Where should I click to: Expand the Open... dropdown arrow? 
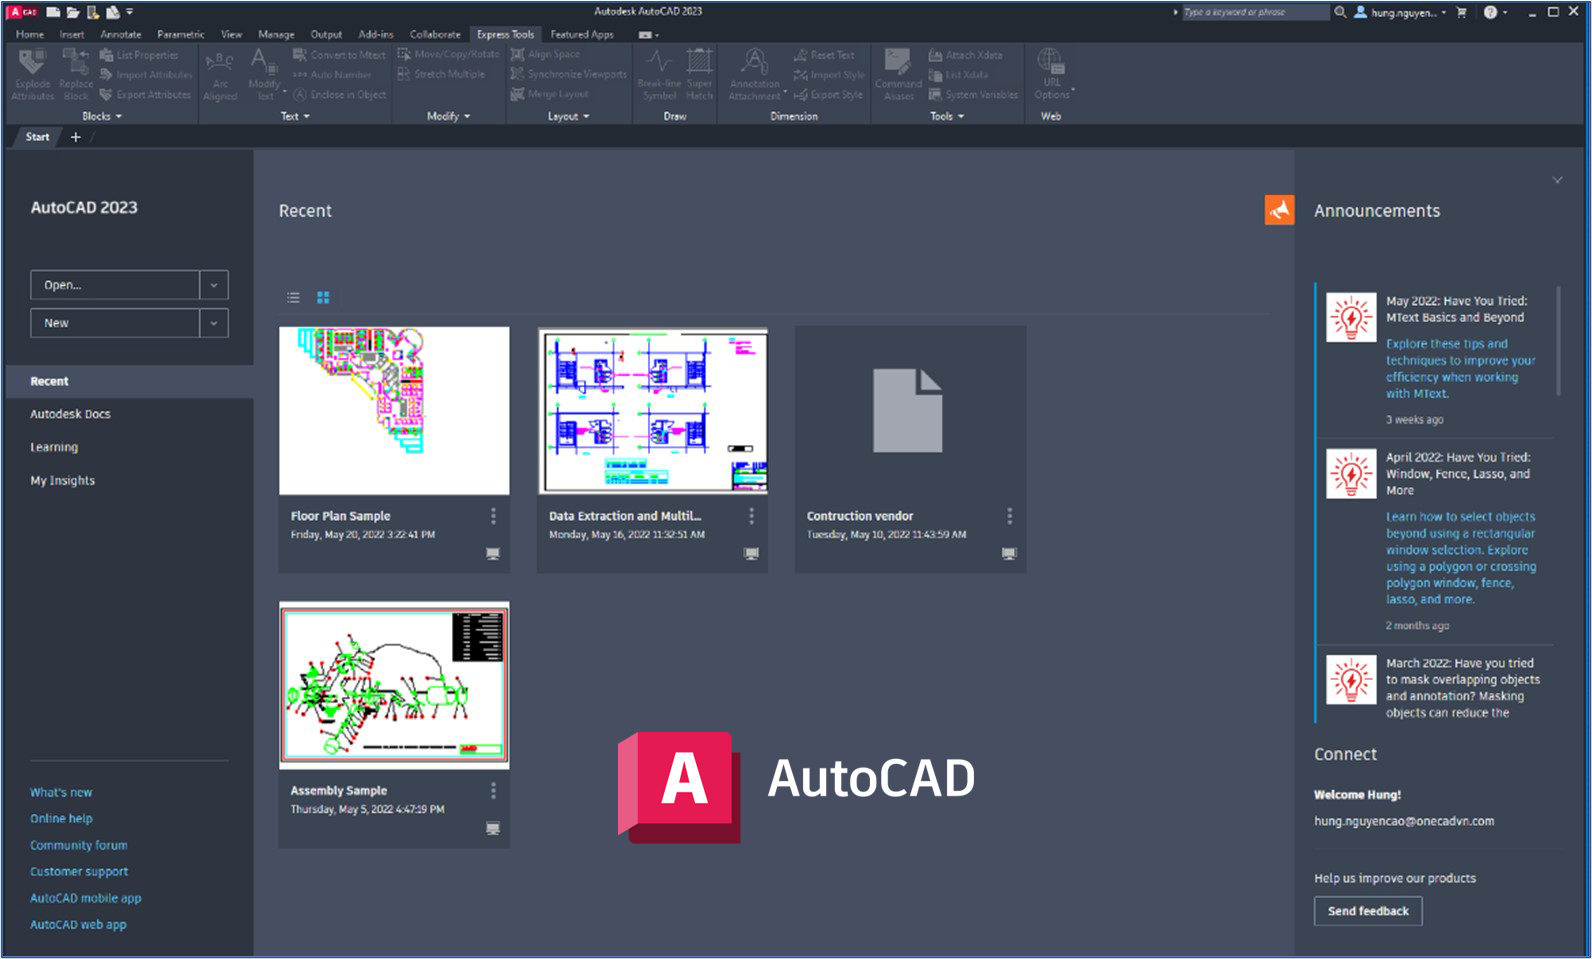214,285
